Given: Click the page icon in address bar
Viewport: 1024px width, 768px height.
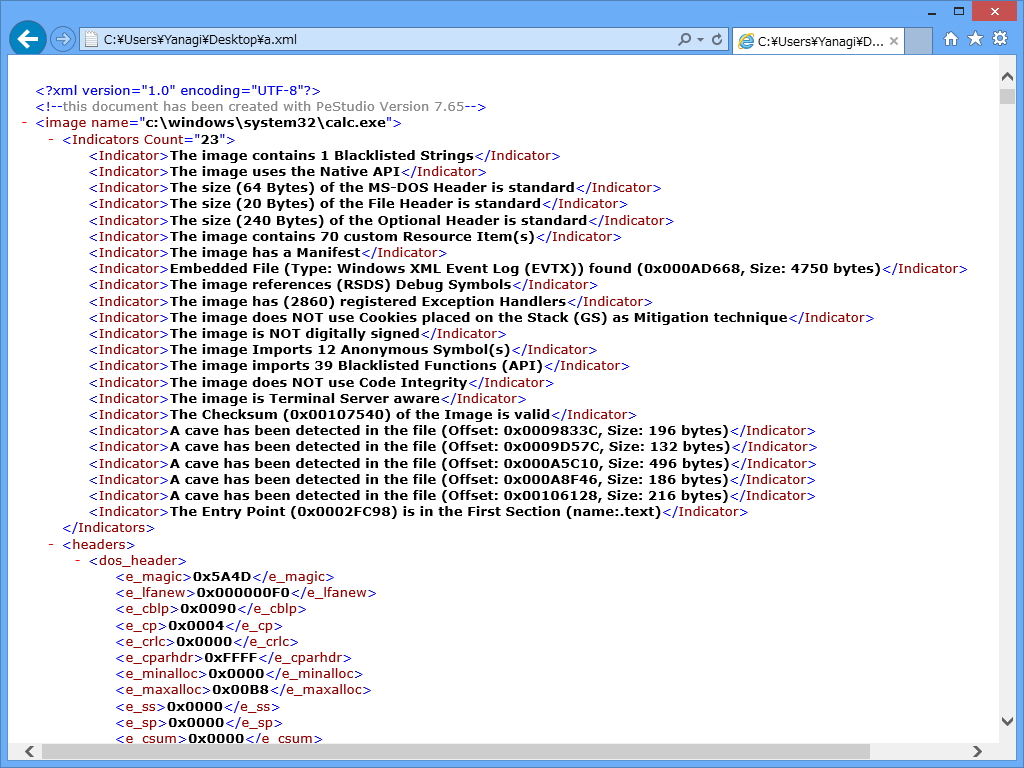Looking at the screenshot, I should [91, 39].
